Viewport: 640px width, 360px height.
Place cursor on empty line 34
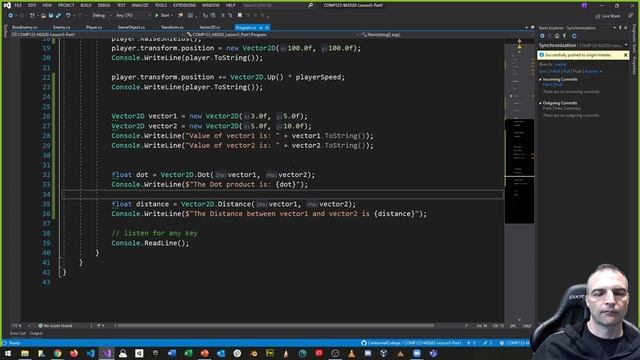(282, 194)
